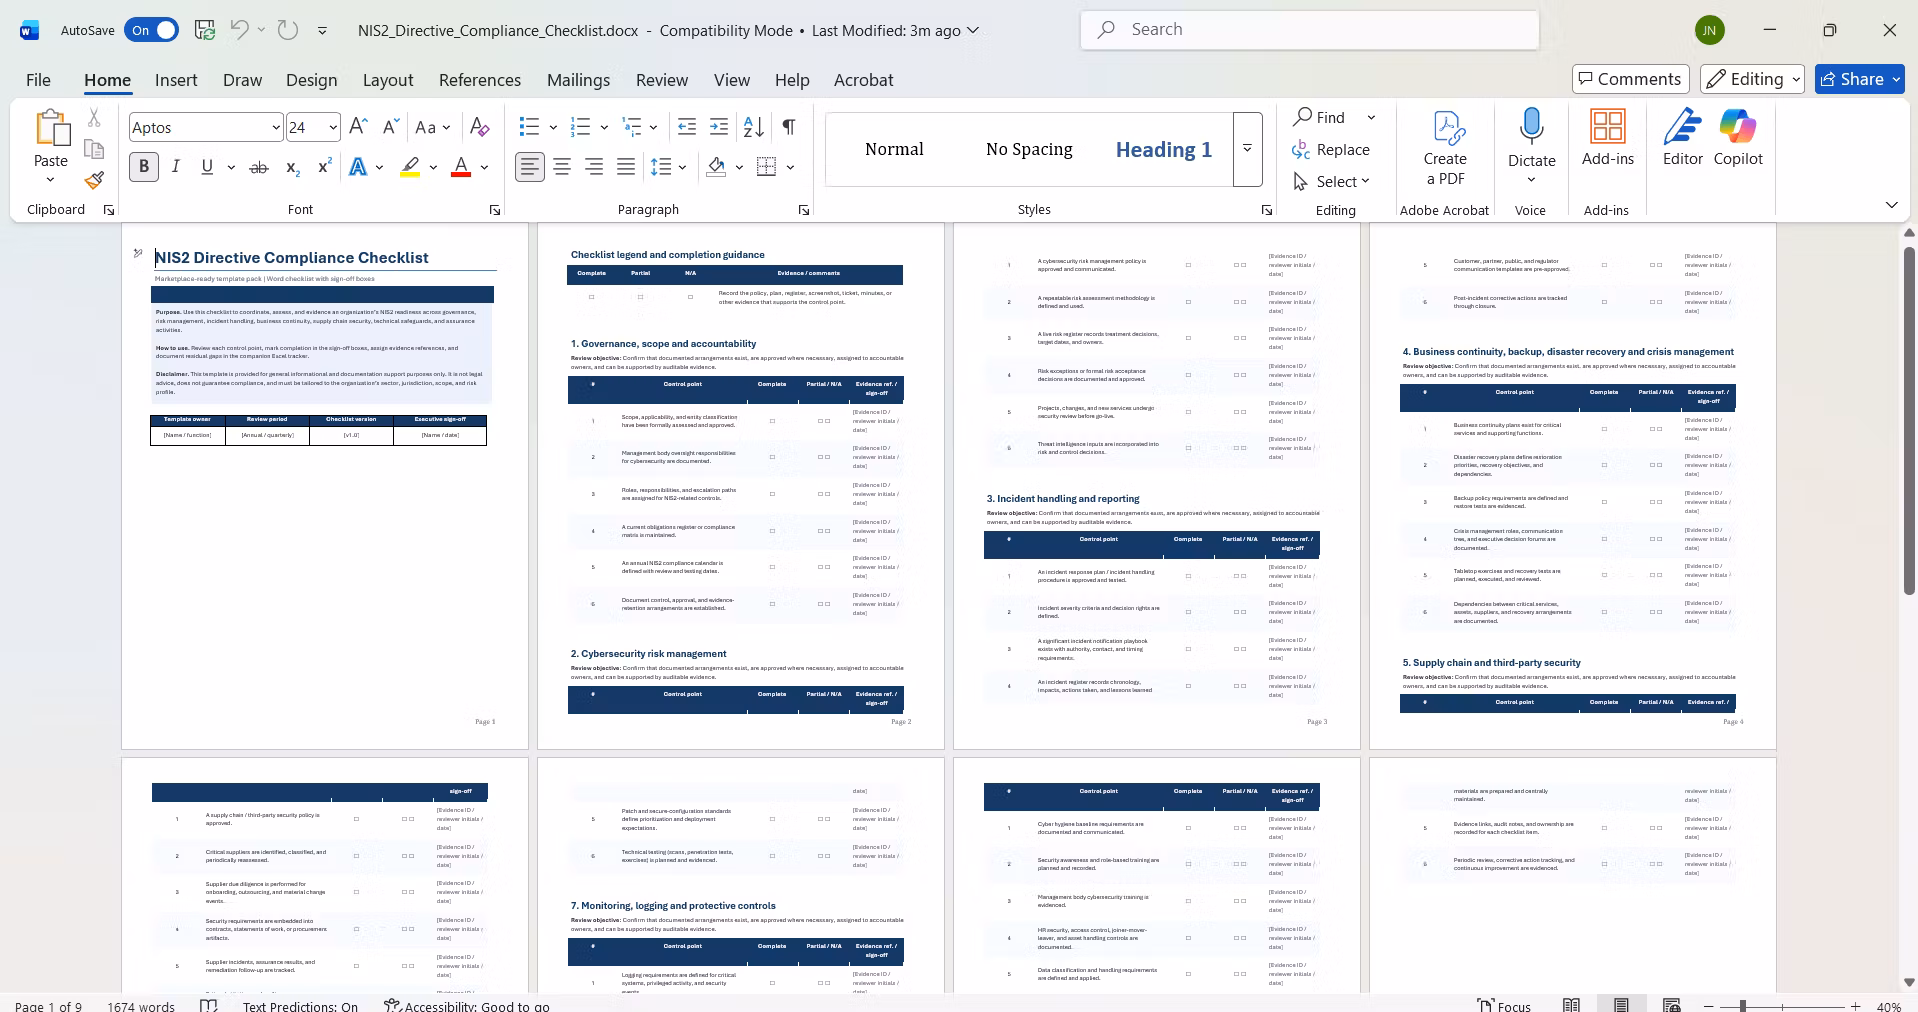Image resolution: width=1918 pixels, height=1012 pixels.
Task: Click the Replace button
Action: 1331,149
